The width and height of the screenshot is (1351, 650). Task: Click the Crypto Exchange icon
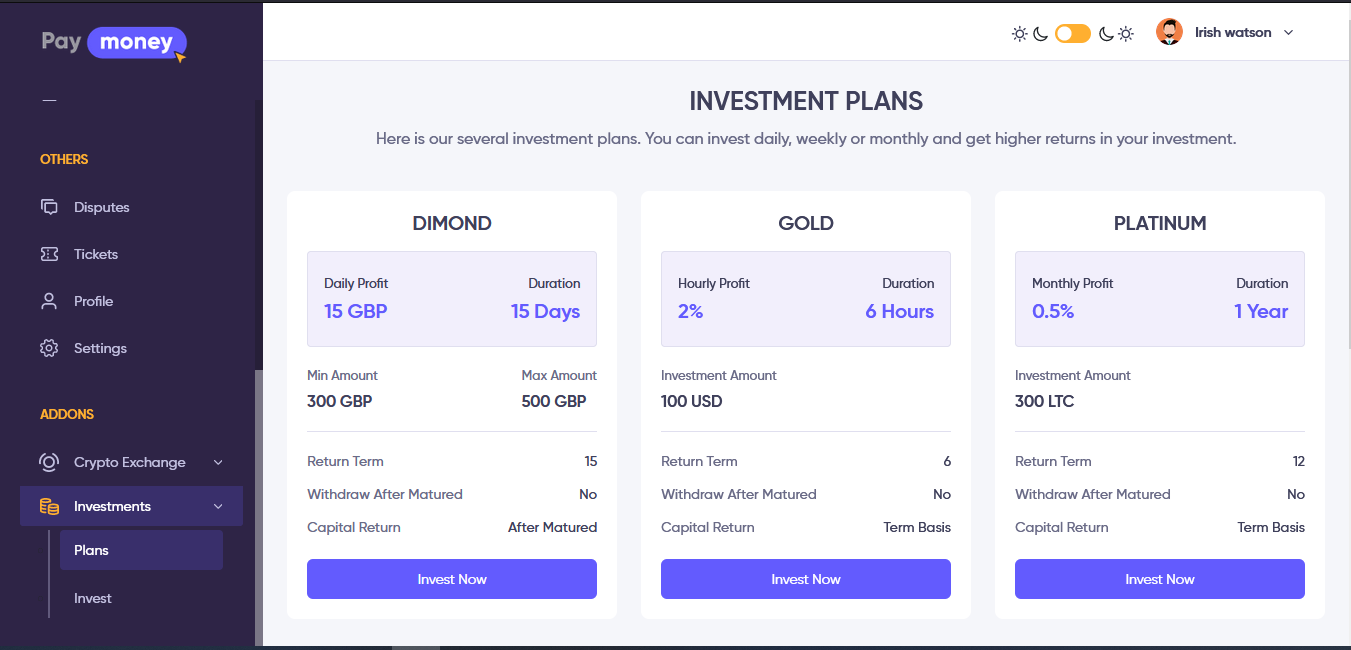(49, 462)
